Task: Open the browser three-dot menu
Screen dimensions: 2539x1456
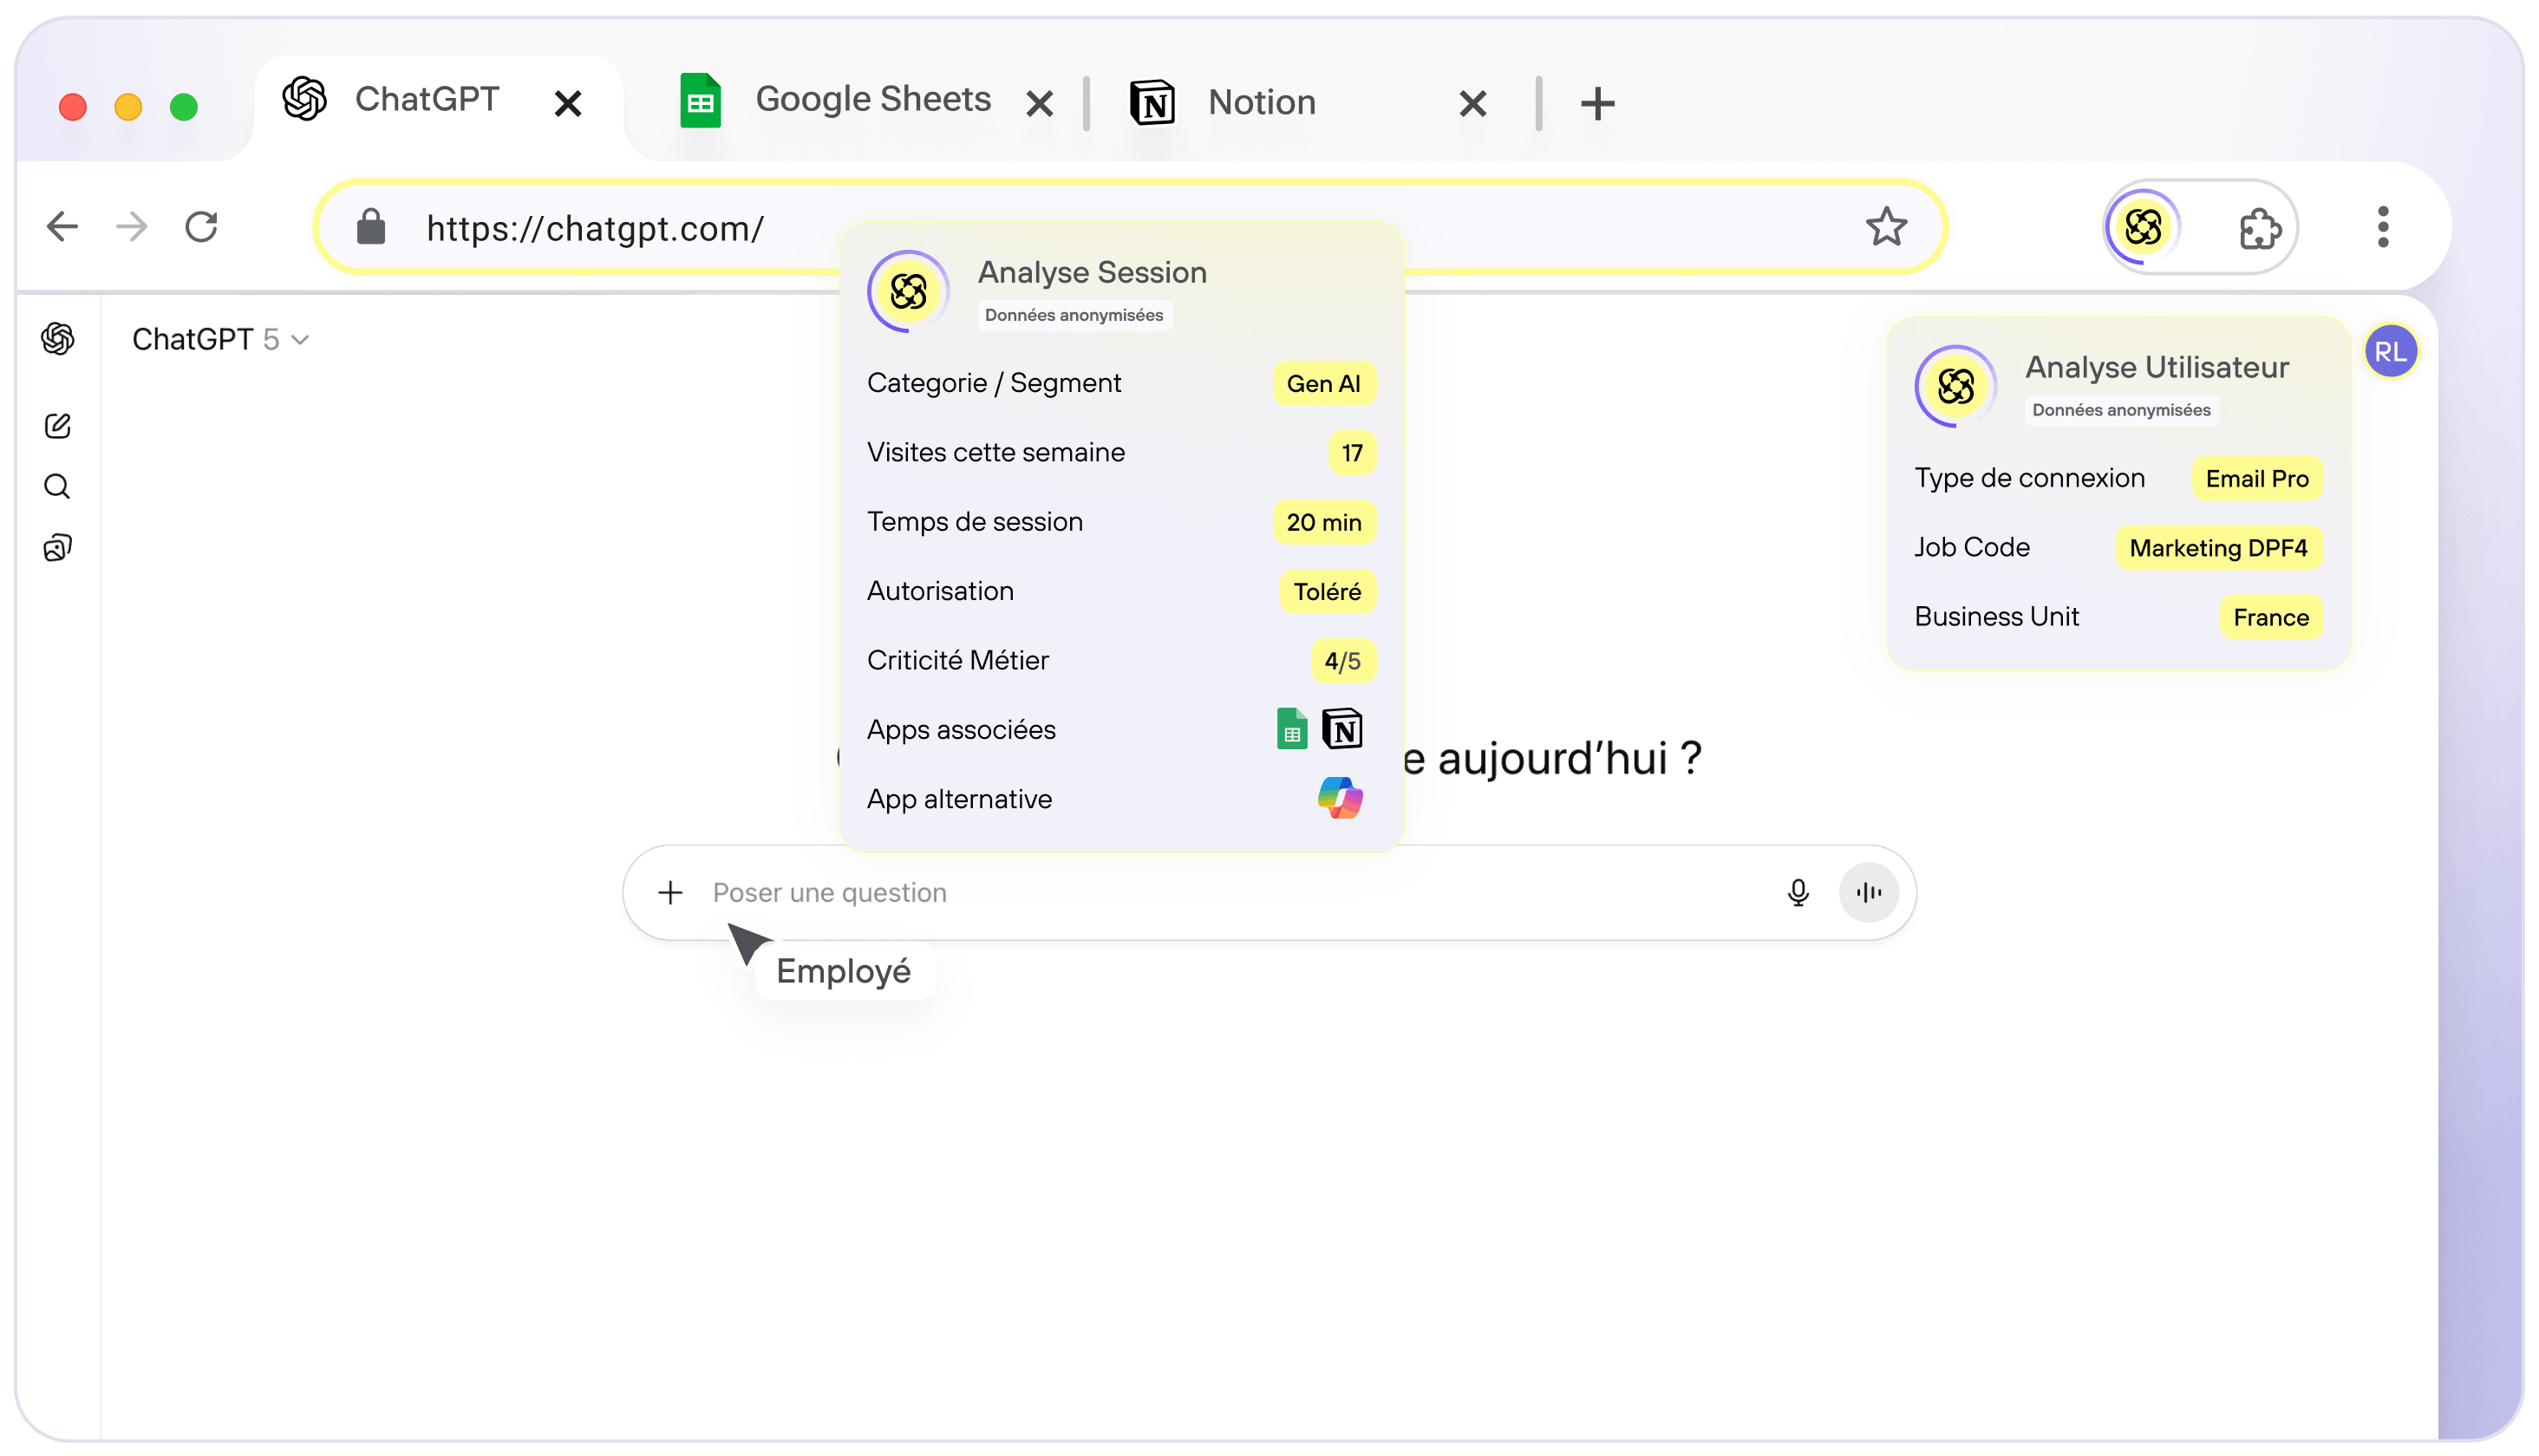Action: [2383, 227]
